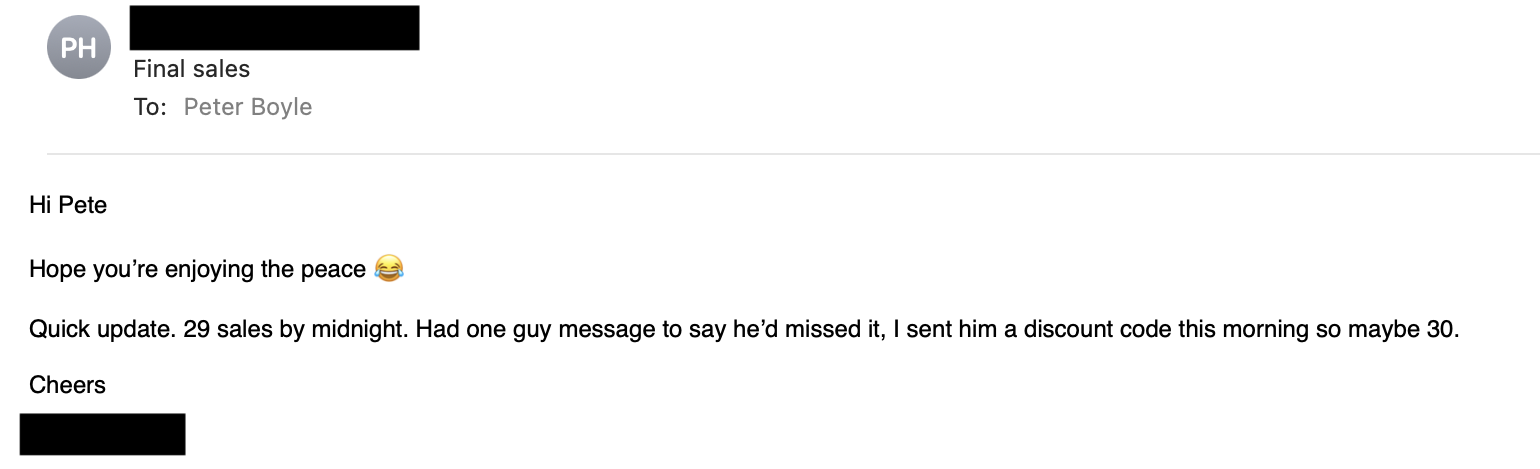This screenshot has height=469, width=1540.
Task: Click the laughing-crying emoji
Action: pos(388,268)
